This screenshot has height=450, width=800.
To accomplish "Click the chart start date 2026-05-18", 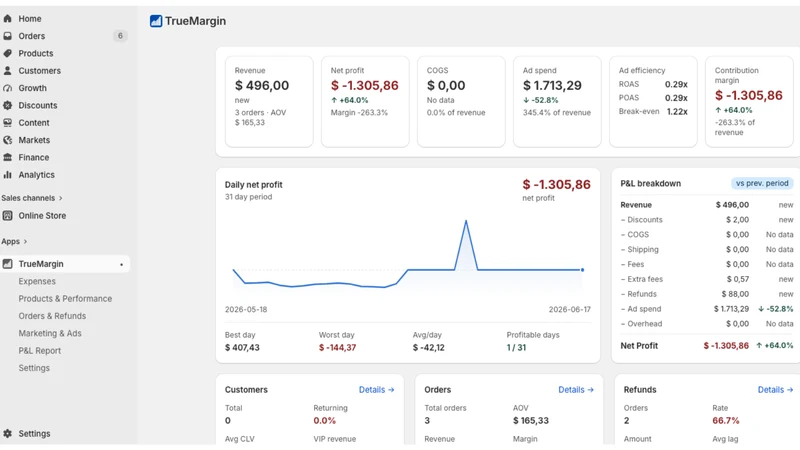I will tap(246, 309).
